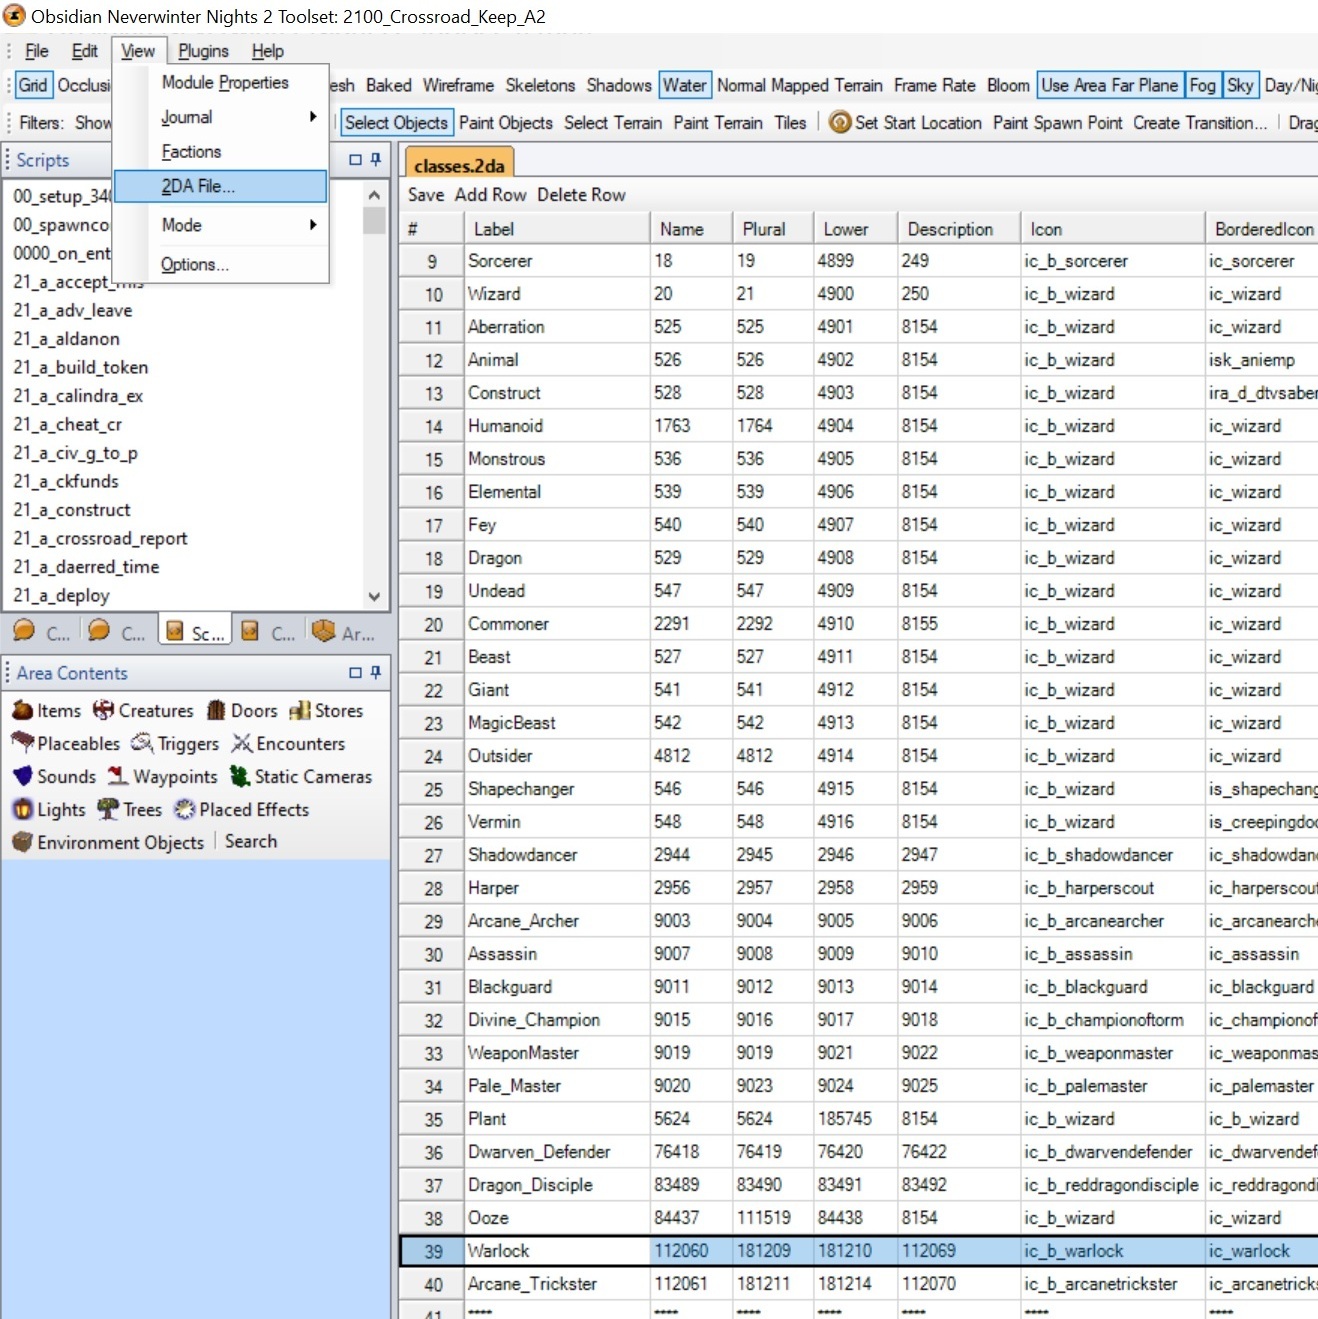The image size is (1318, 1319).
Task: Click Search in Area Contents
Action: [251, 842]
